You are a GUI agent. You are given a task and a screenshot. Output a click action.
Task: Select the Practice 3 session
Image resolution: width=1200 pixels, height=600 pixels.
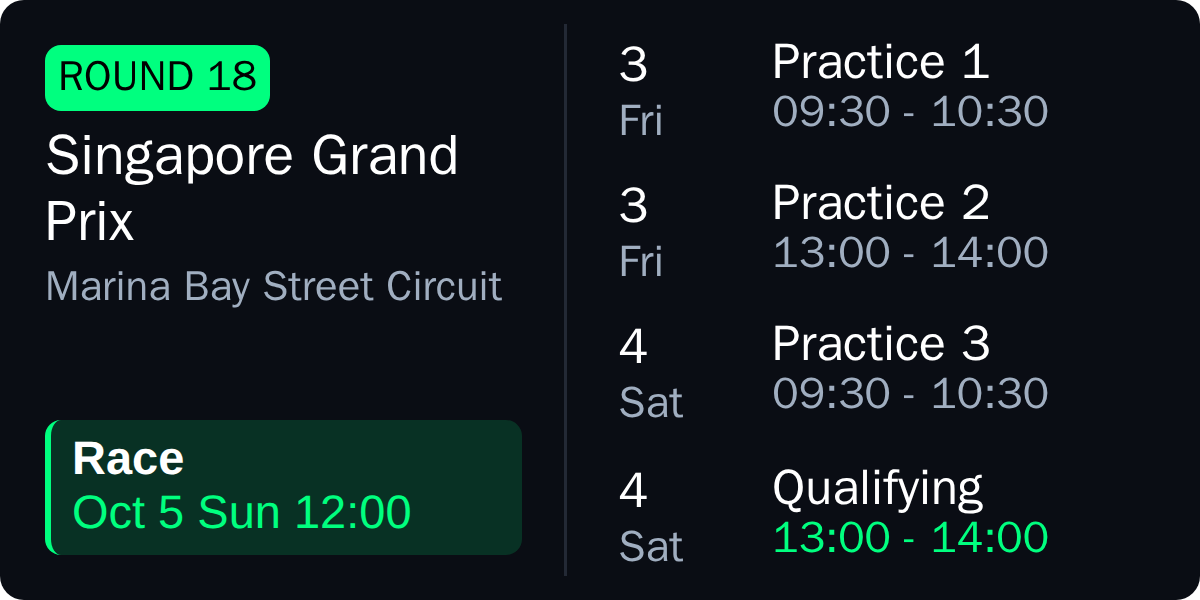[x=880, y=343]
